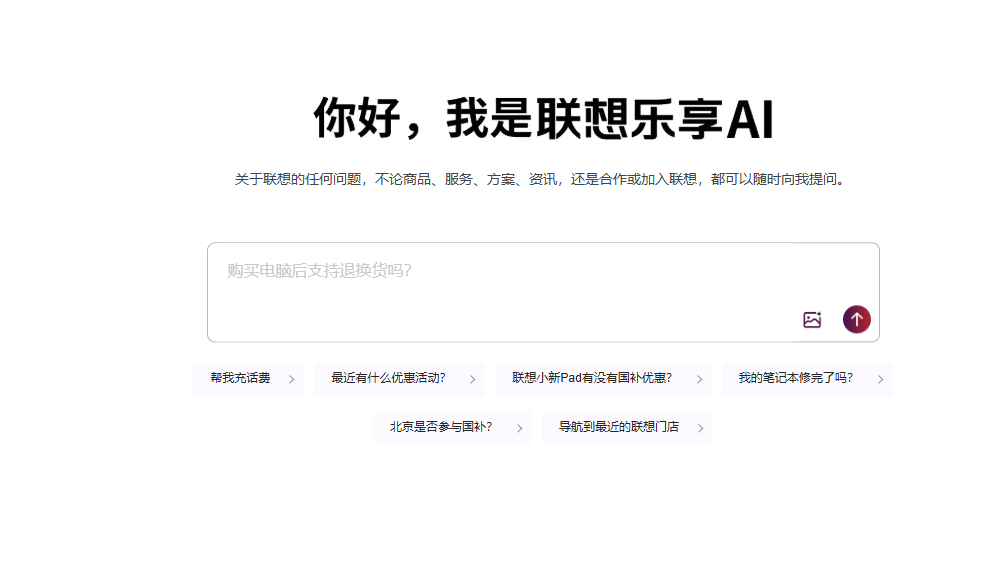This screenshot has width=985, height=568.
Task: Focus the chat input field placeholder text
Action: [x=319, y=271]
